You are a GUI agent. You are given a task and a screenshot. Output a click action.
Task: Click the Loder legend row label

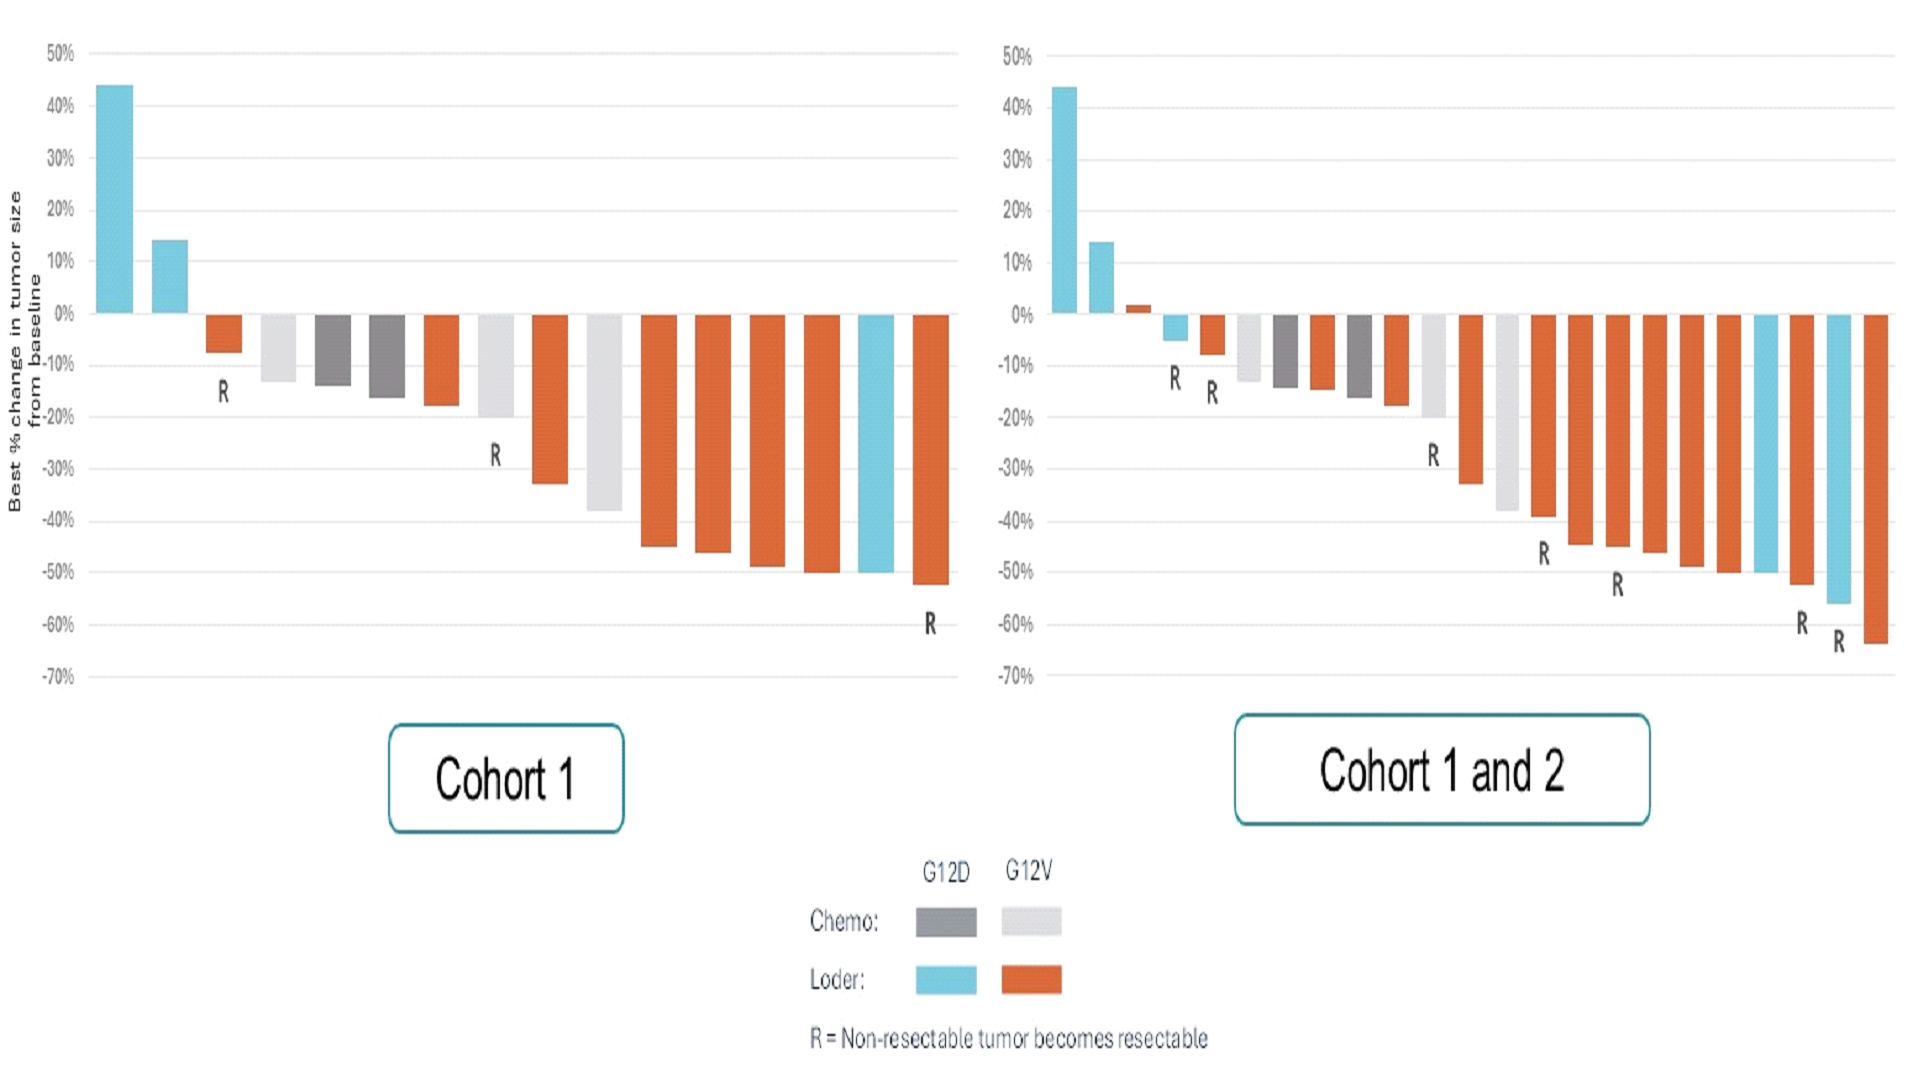coord(837,979)
